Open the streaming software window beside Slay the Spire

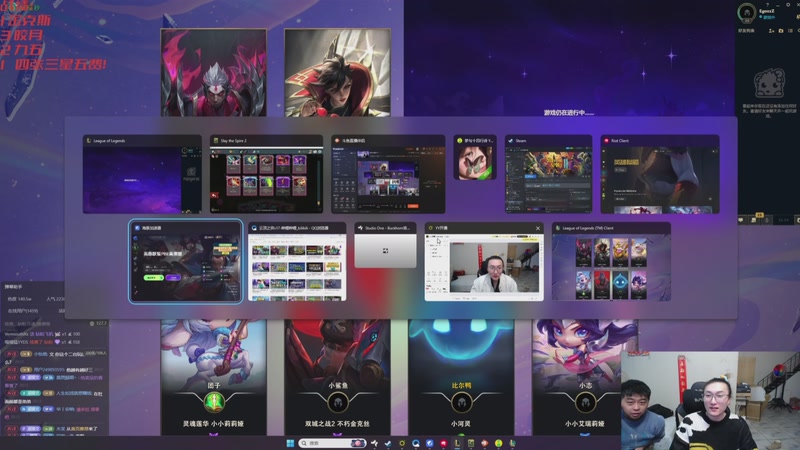[388, 174]
